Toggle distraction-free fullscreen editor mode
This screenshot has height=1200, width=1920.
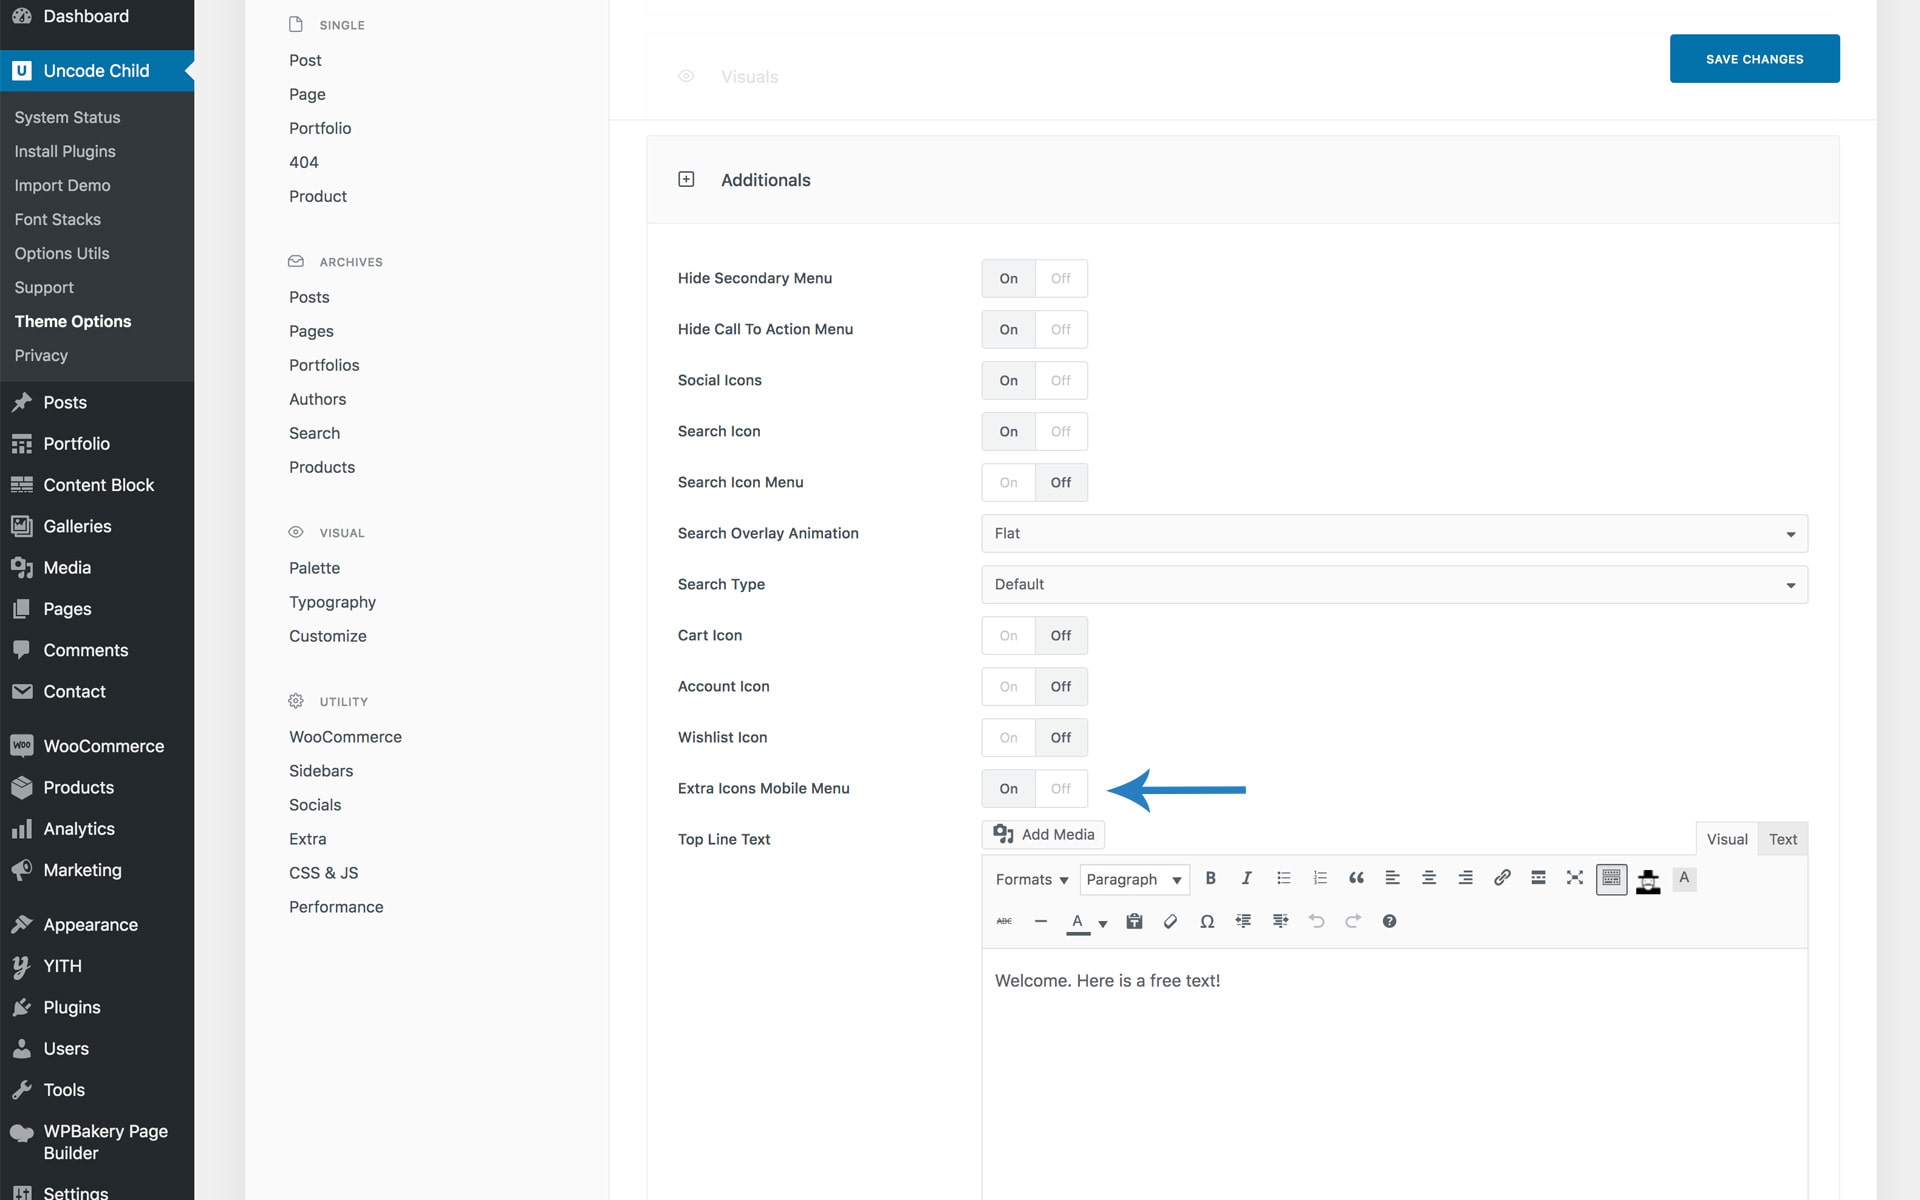1575,878
